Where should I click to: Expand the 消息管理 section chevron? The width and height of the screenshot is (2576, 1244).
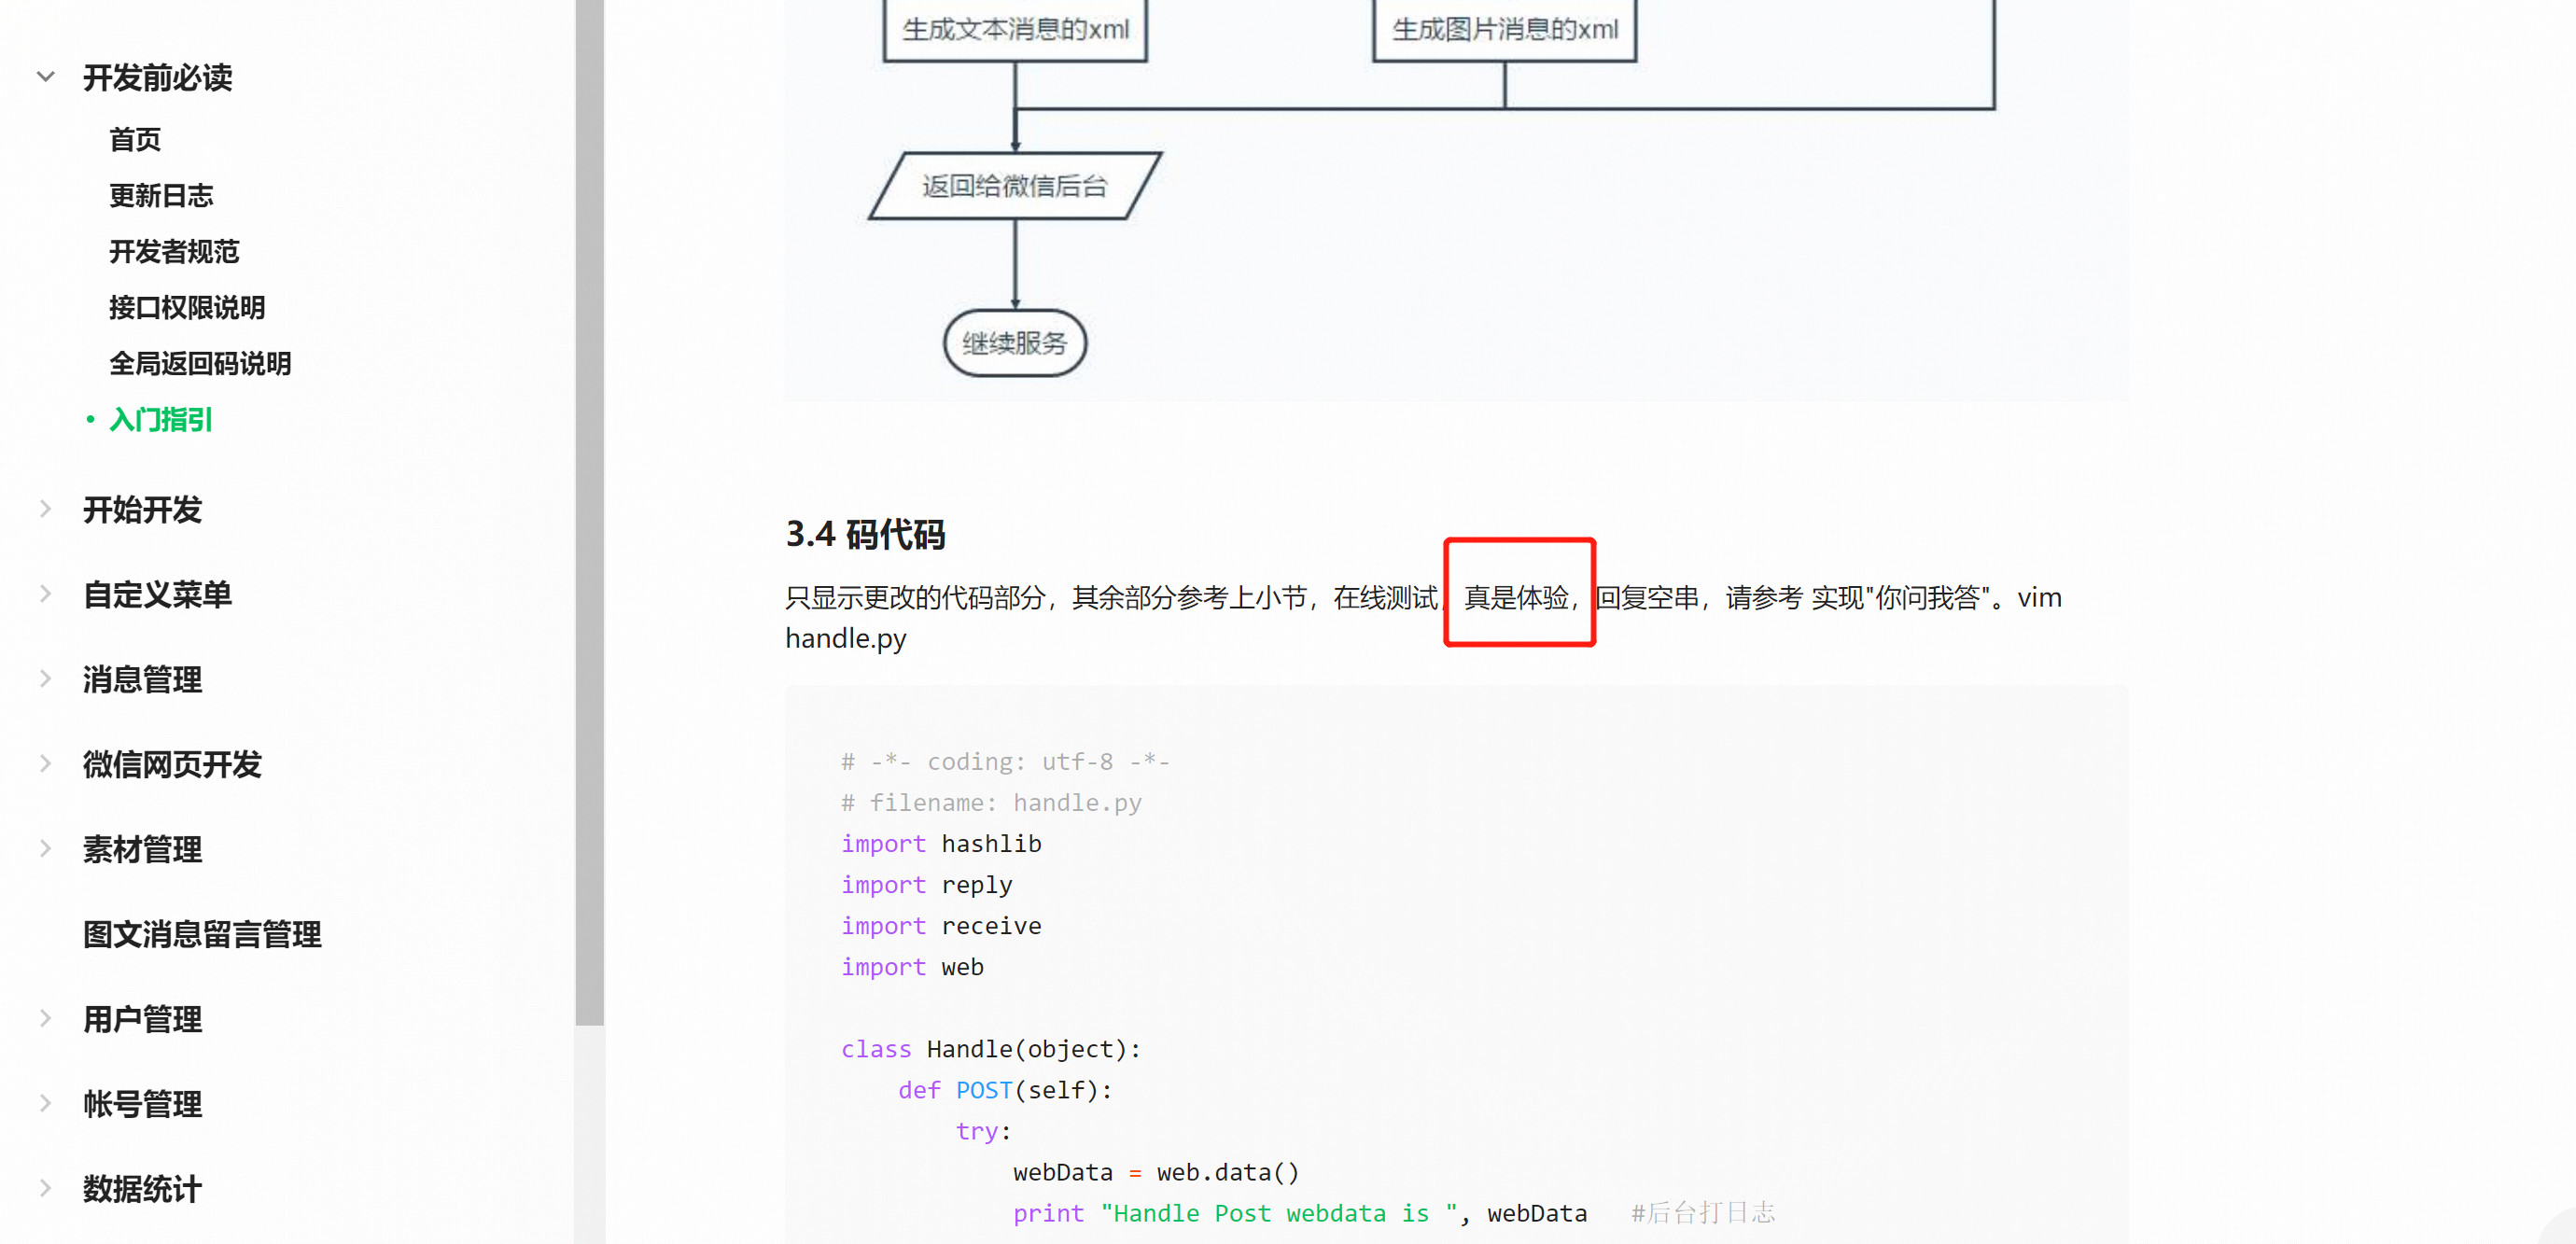pos(45,679)
